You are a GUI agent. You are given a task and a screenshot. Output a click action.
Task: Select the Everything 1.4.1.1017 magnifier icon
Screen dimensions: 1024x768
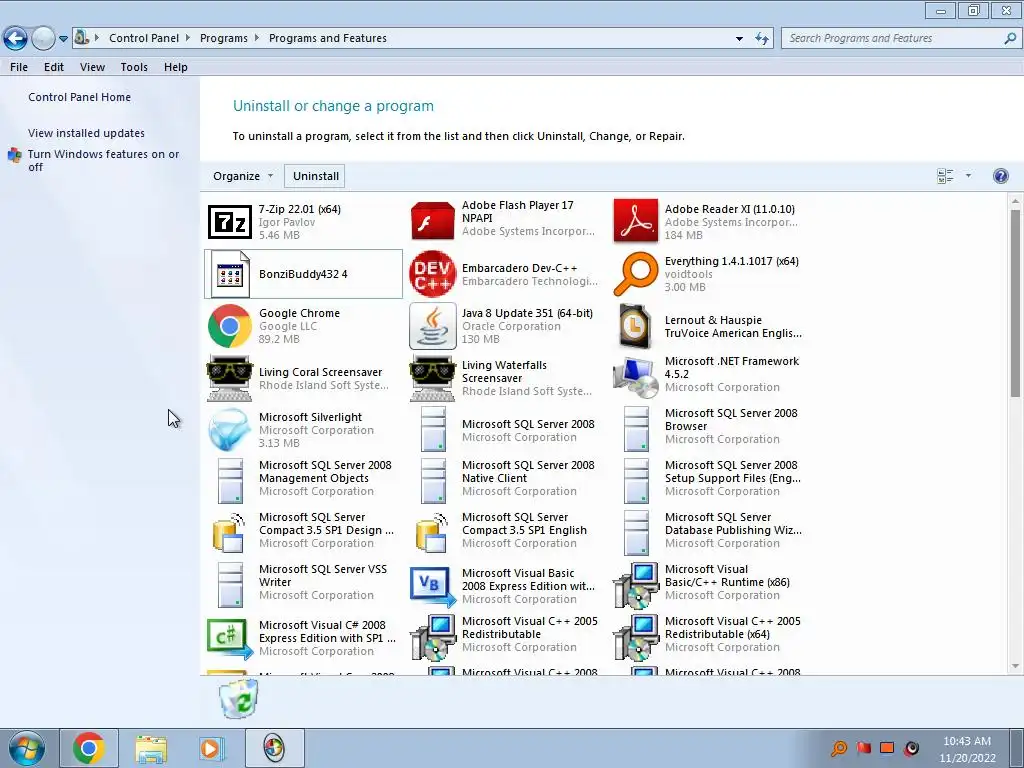(635, 274)
